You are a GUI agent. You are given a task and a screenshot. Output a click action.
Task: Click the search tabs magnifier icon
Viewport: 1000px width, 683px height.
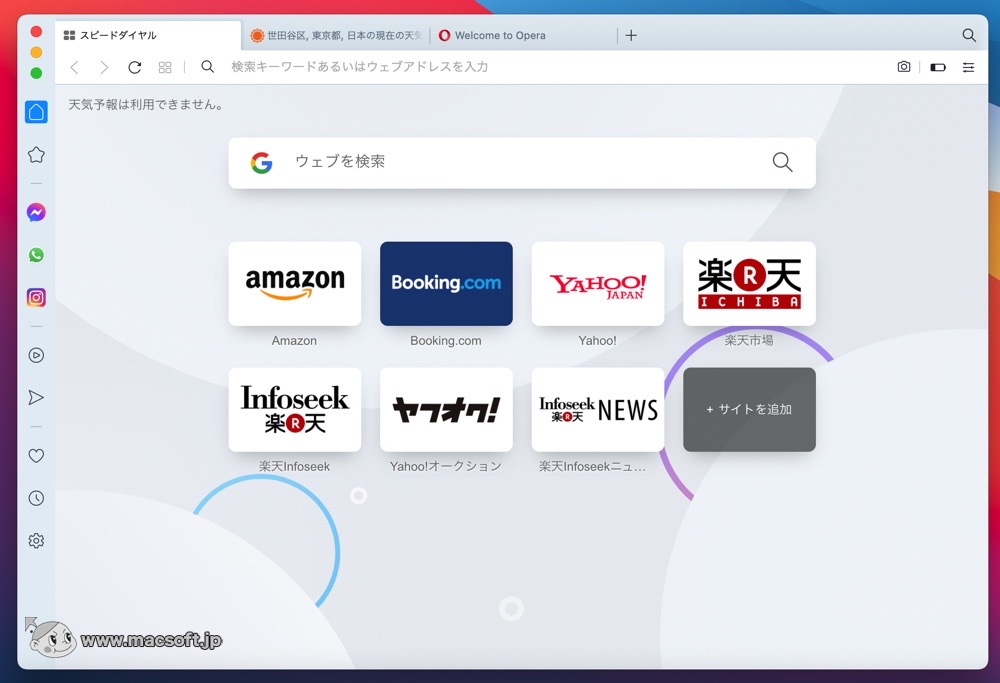click(x=969, y=35)
